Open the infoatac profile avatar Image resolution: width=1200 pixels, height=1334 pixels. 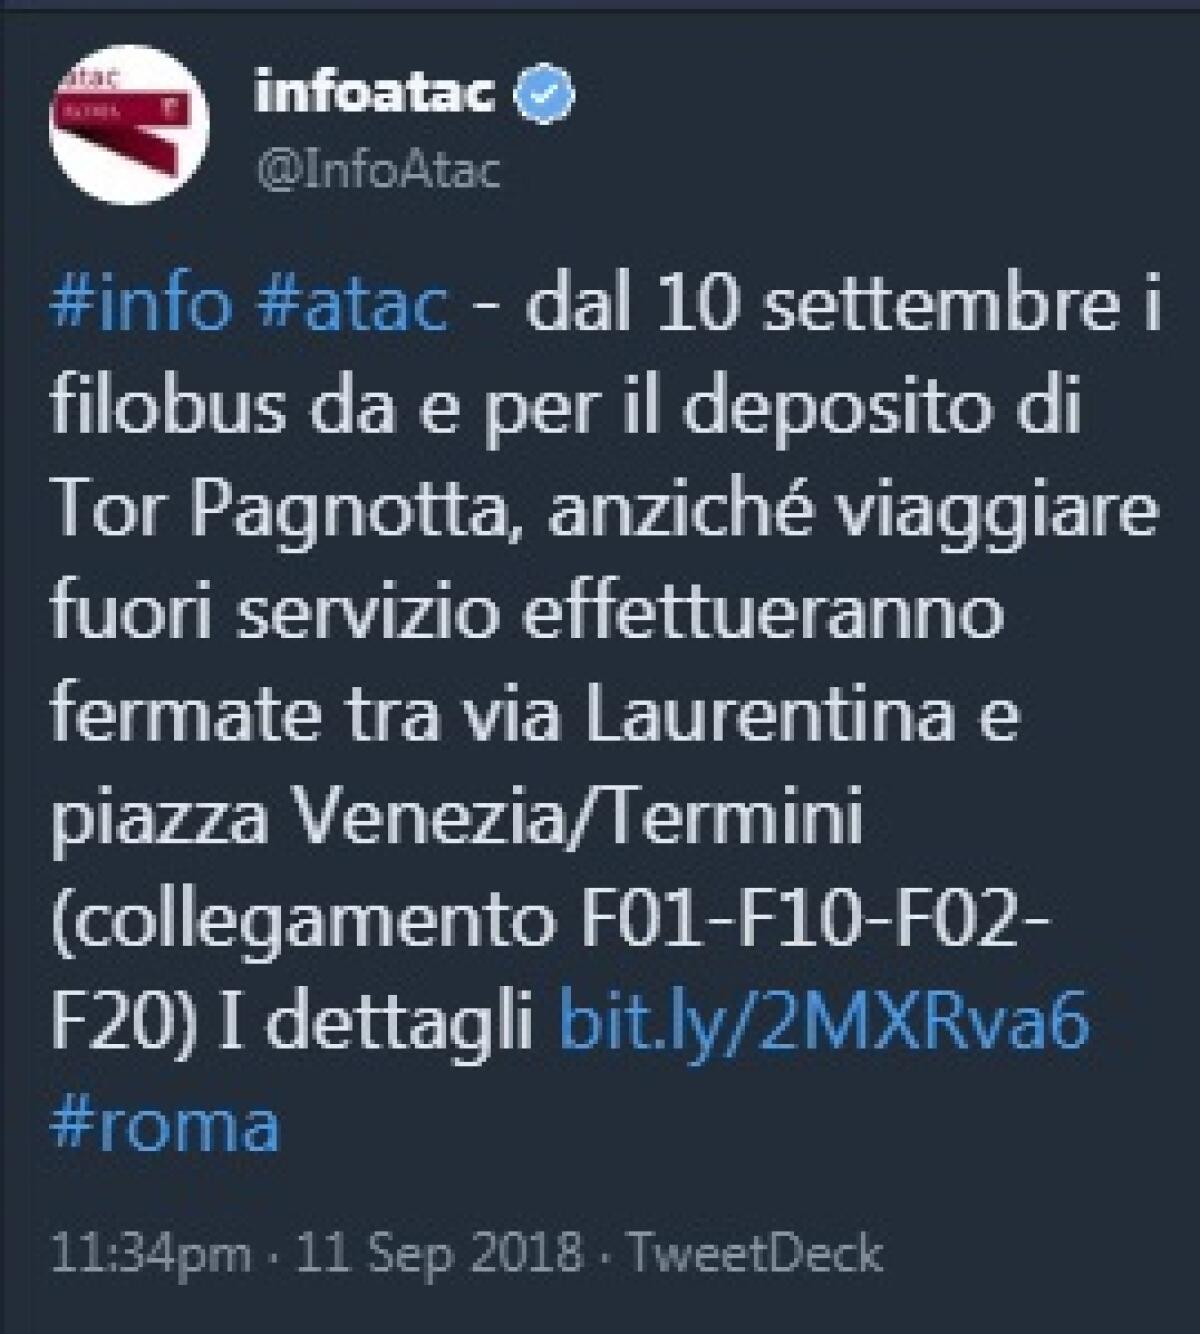tap(128, 123)
